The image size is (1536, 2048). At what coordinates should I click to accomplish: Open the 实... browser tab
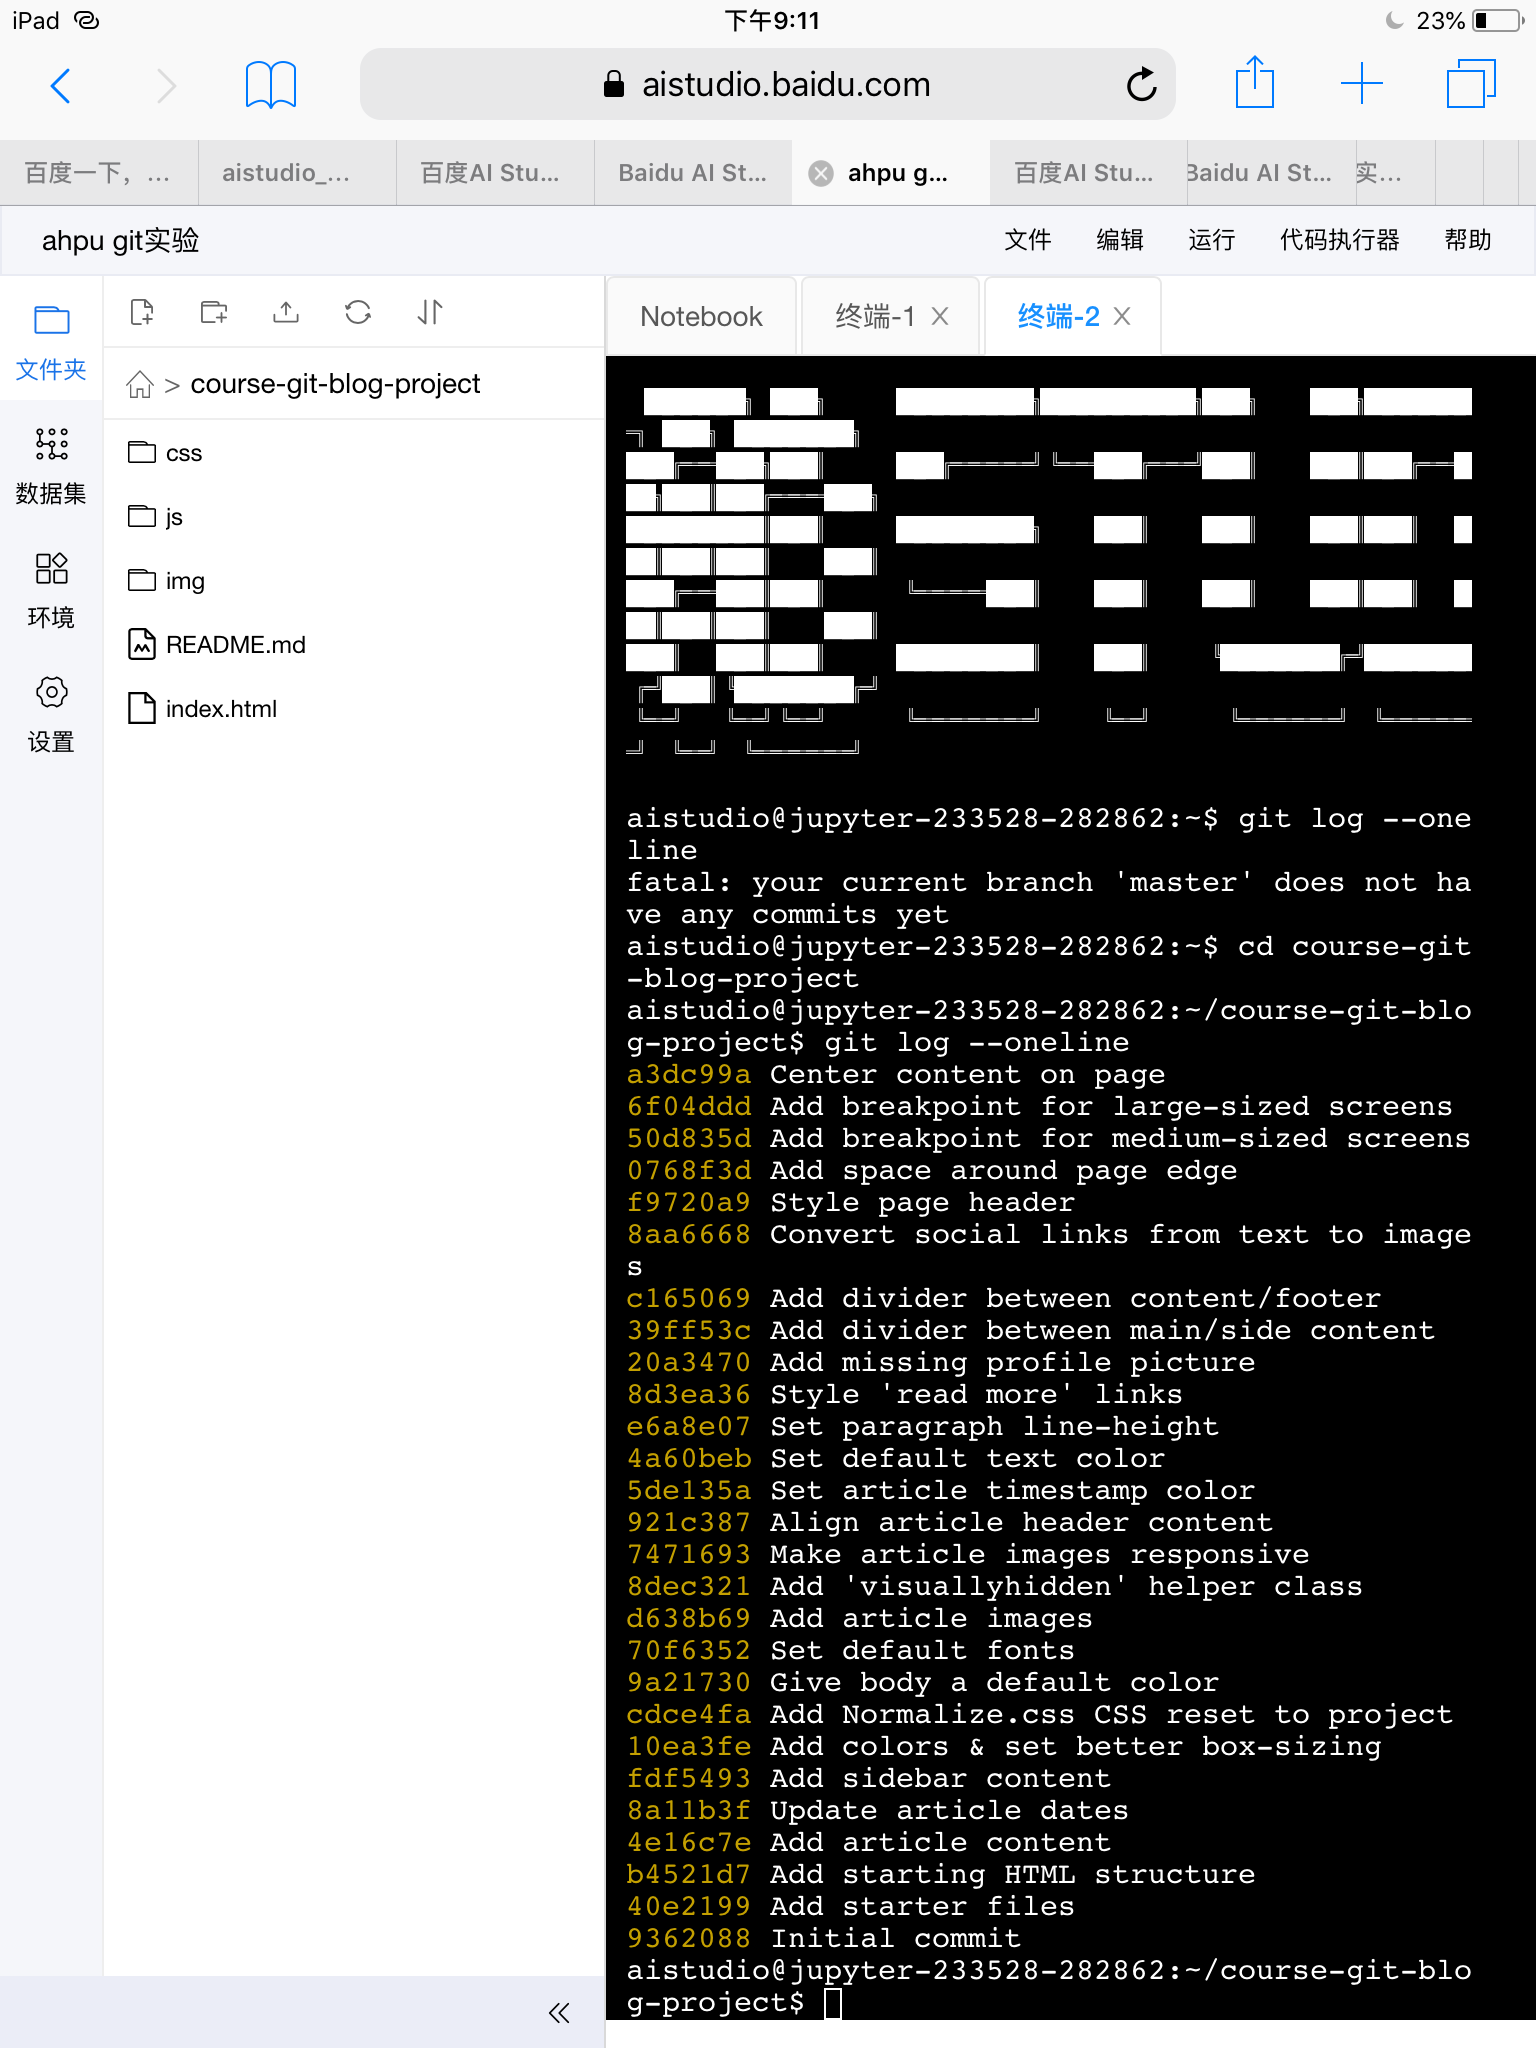point(1393,173)
